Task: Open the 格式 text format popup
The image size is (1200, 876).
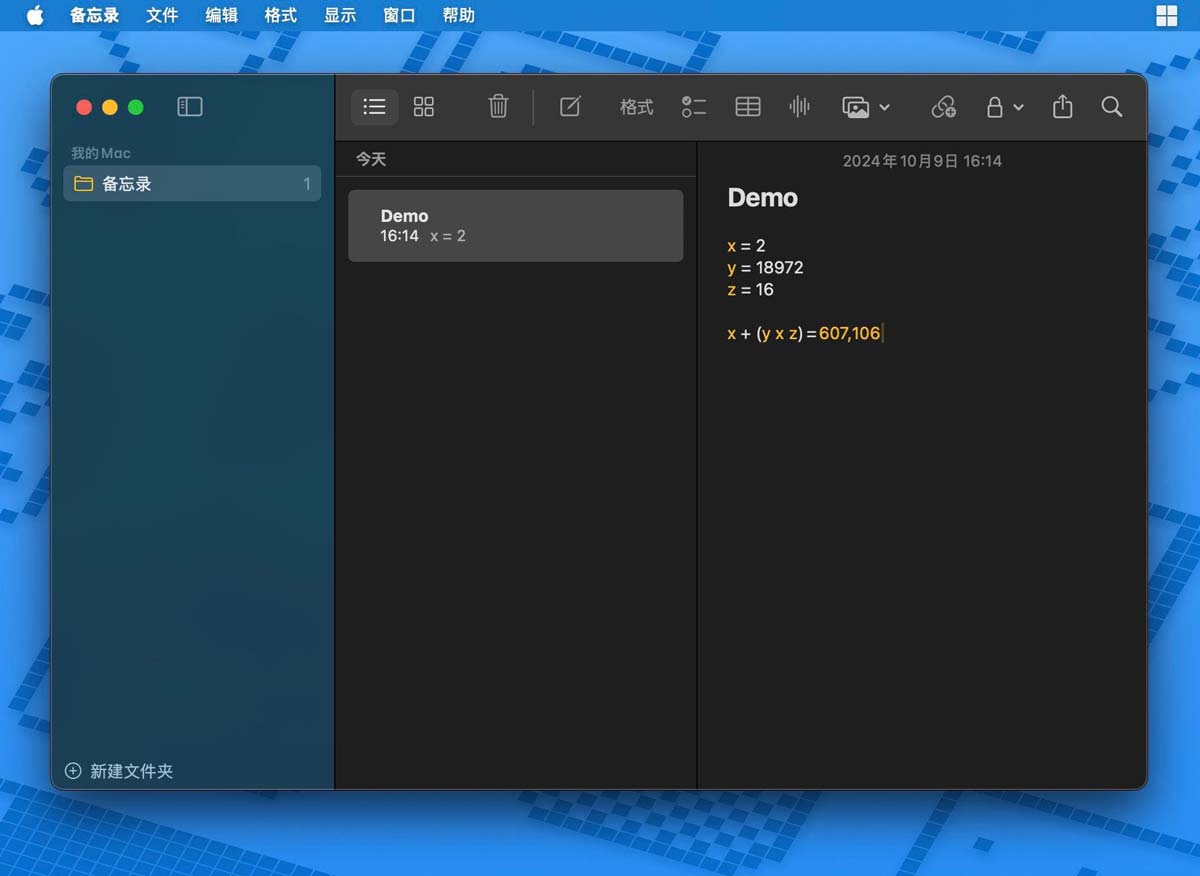Action: click(636, 107)
